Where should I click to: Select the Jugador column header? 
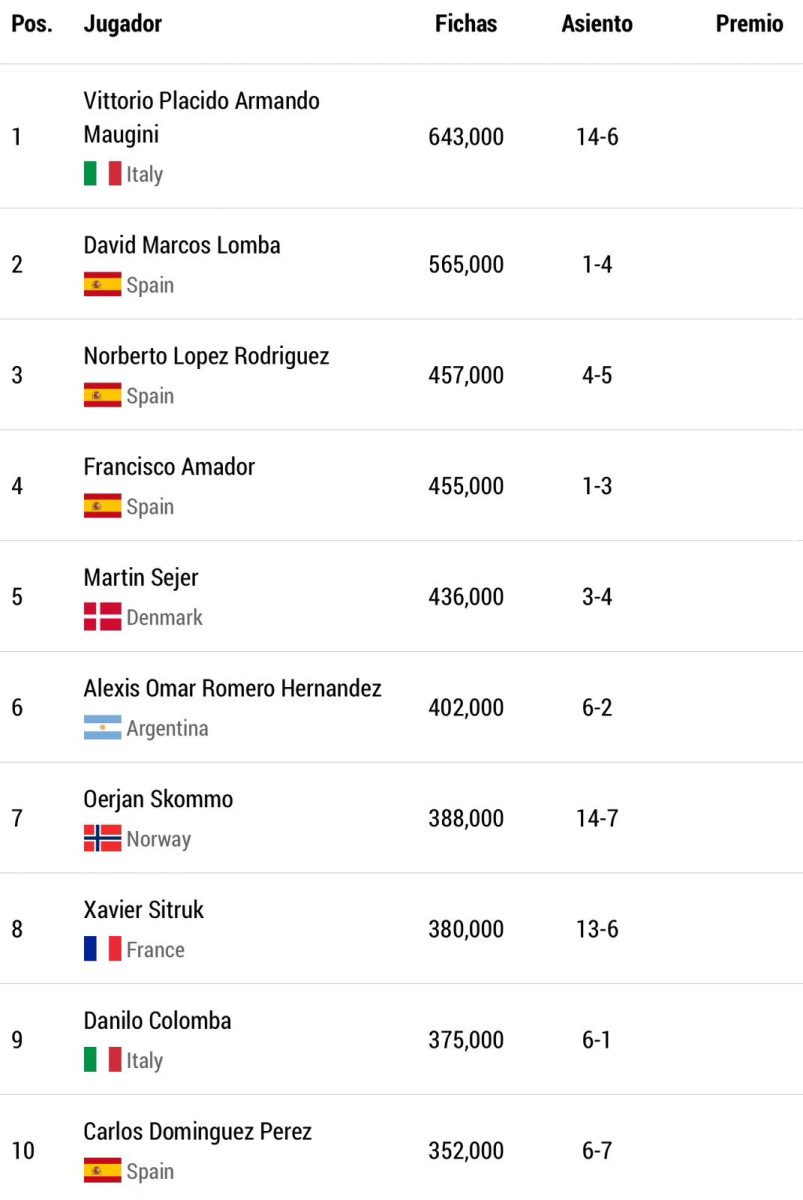pyautogui.click(x=123, y=24)
